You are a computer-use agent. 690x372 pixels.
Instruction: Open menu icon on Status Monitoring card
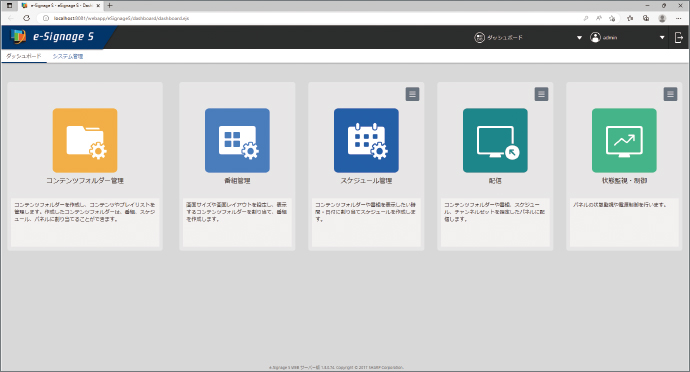(670, 94)
